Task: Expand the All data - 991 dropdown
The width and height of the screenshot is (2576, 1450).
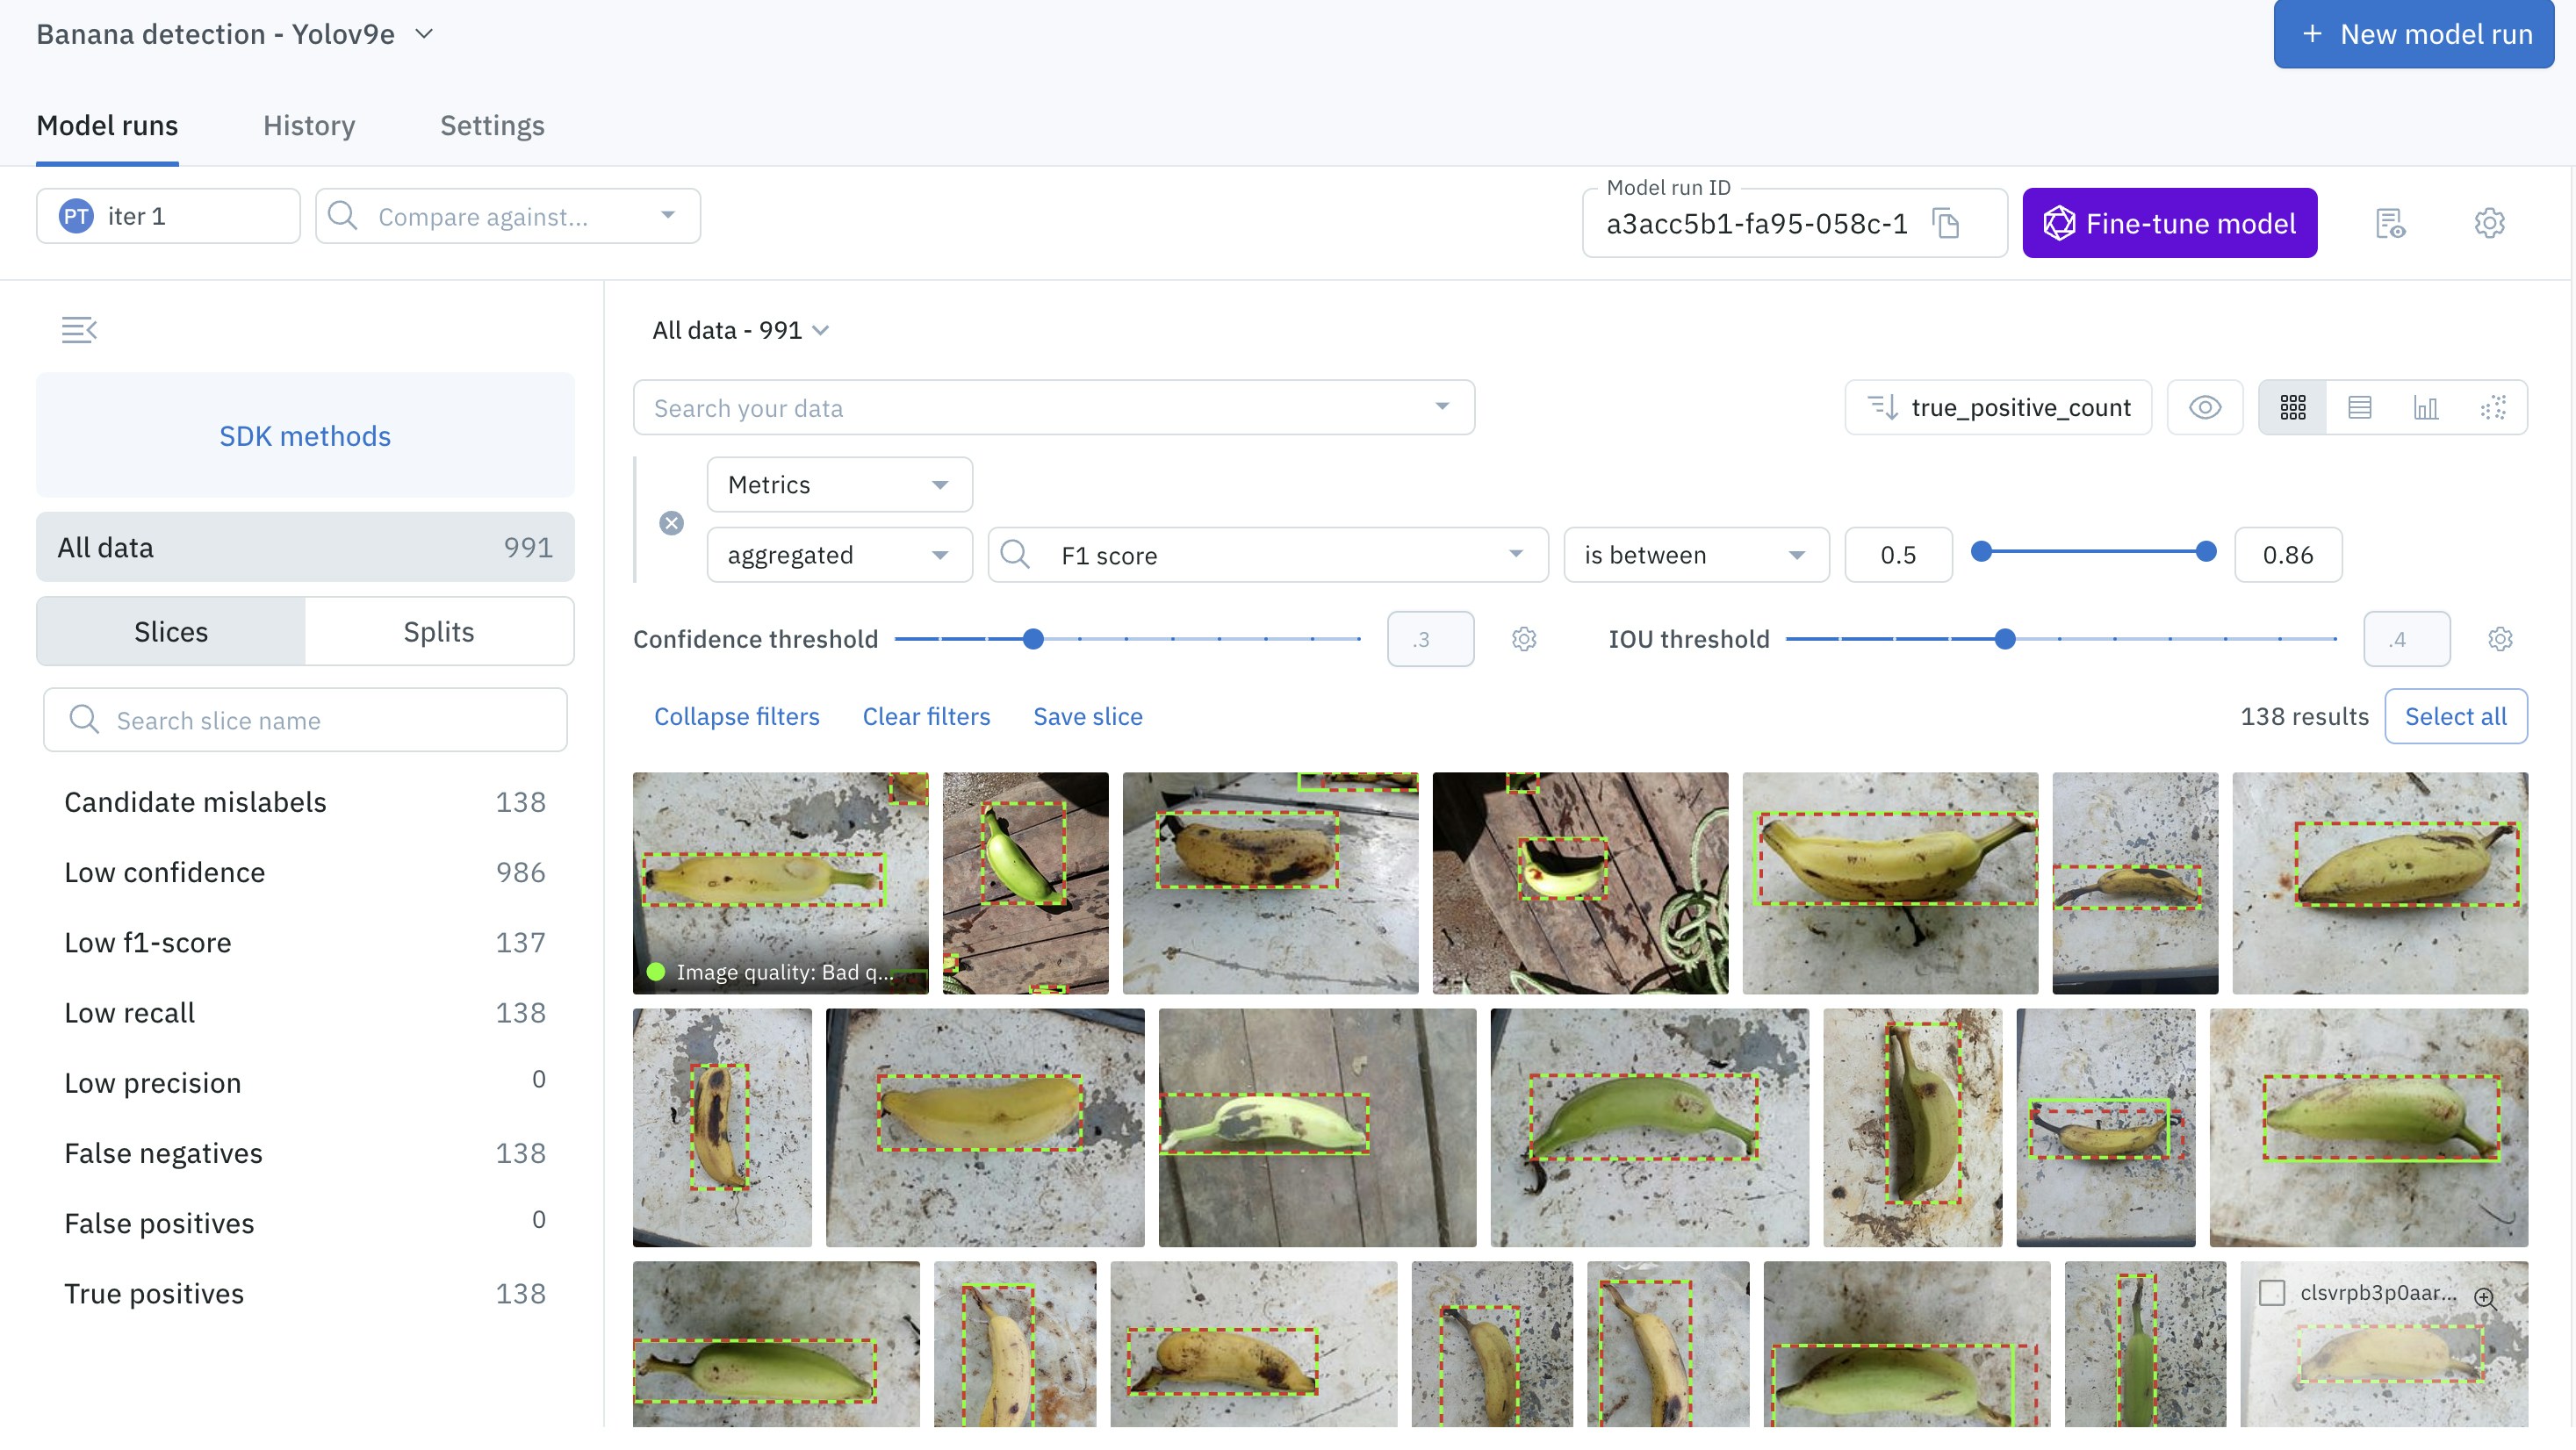Action: point(740,330)
